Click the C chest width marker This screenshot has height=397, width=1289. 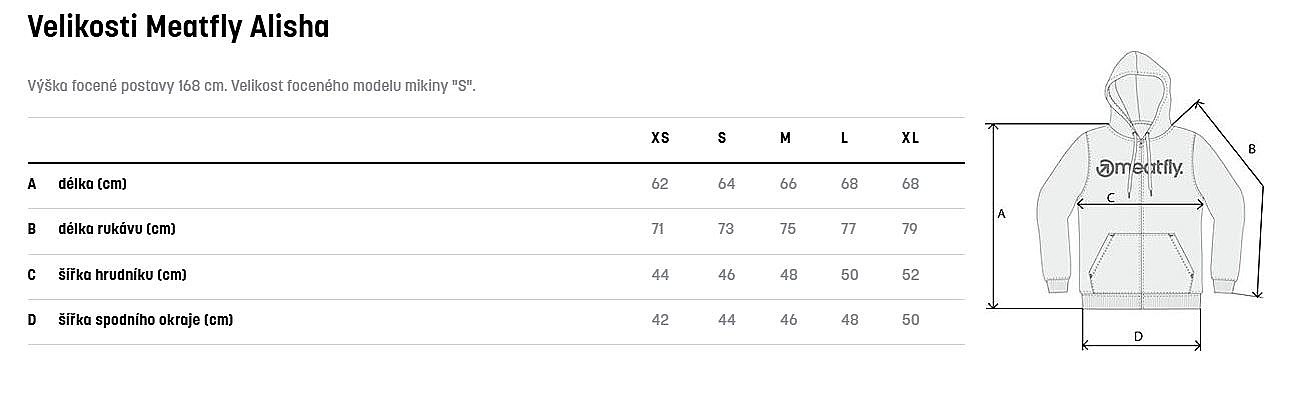coord(1111,198)
